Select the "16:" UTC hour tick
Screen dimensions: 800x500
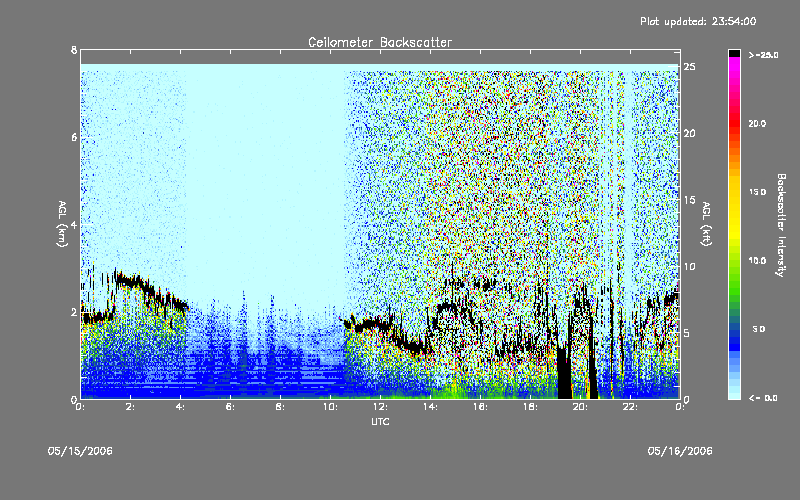pos(481,407)
